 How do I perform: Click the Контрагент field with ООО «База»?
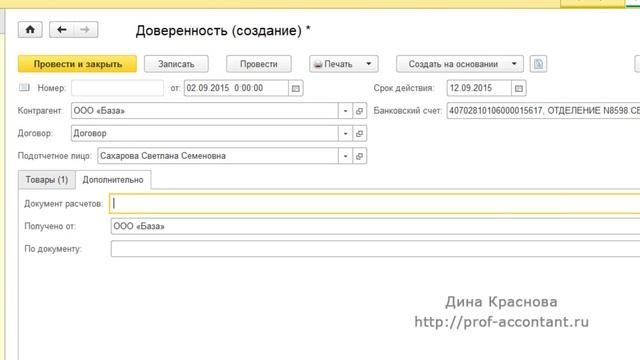[x=205, y=111]
